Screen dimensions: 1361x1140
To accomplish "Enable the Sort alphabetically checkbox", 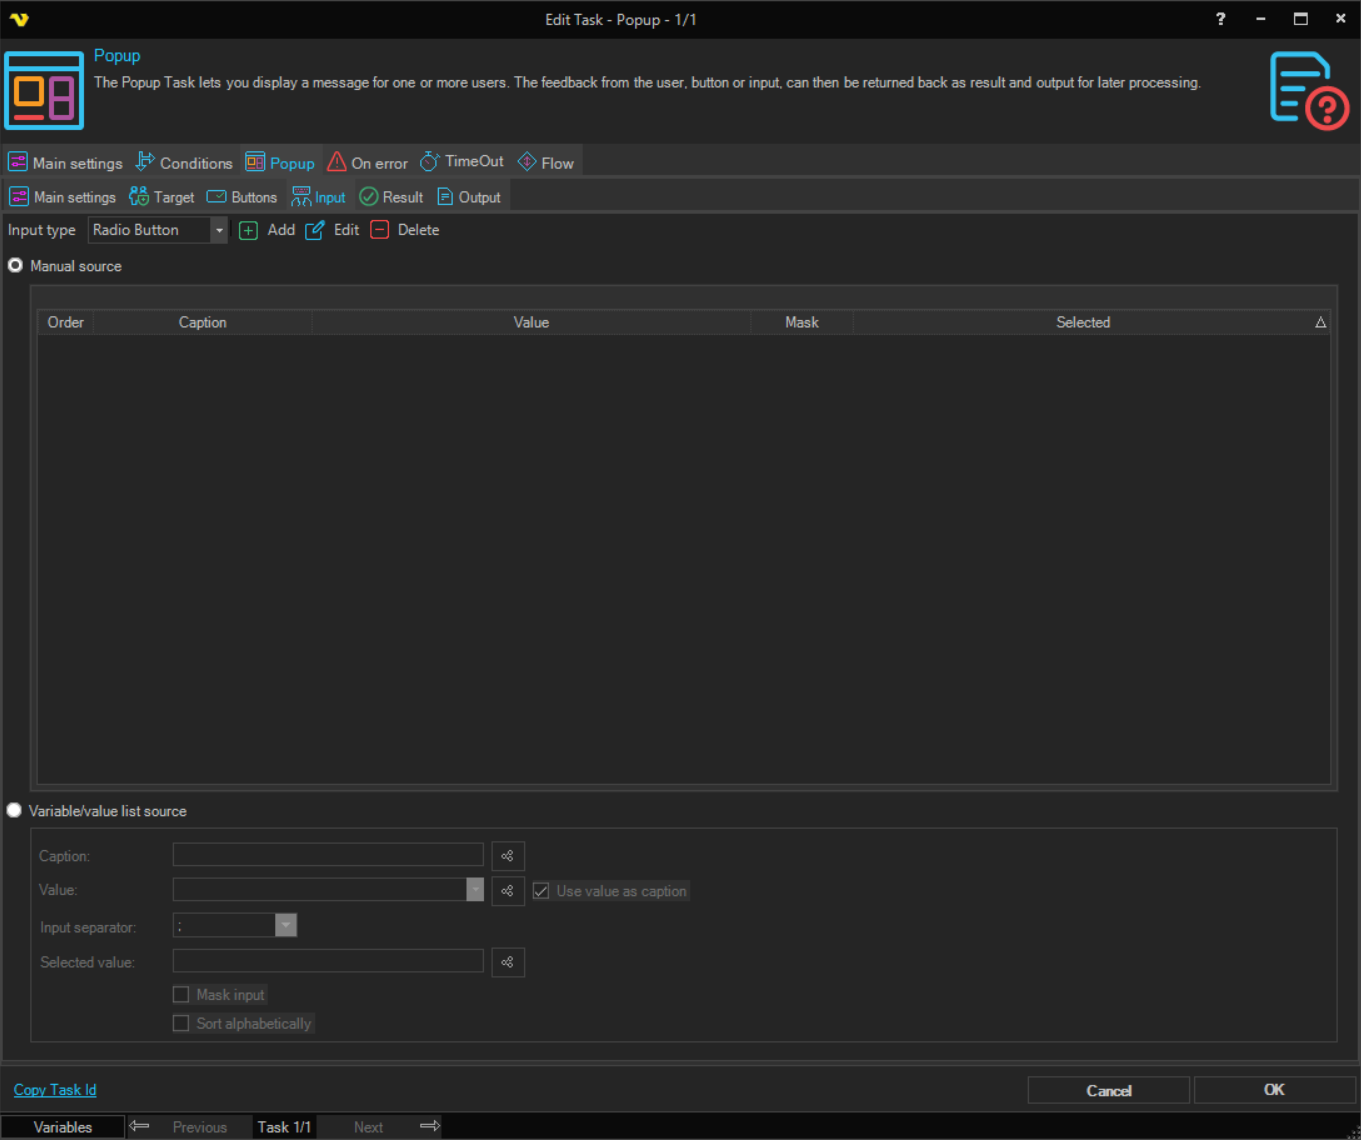I will pos(181,1024).
